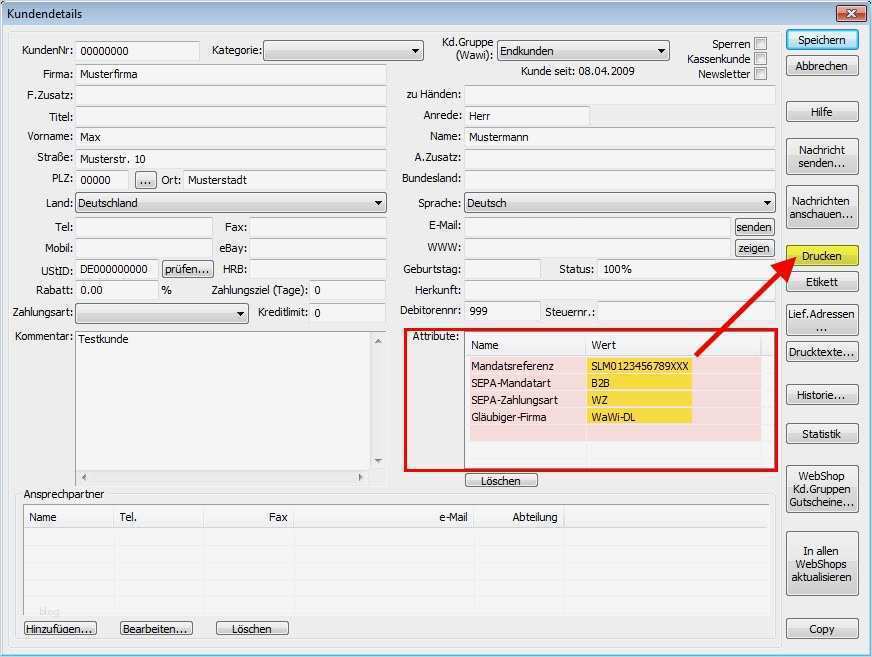This screenshot has height=657, width=872.
Task: Click the Copy button
Action: pos(822,629)
